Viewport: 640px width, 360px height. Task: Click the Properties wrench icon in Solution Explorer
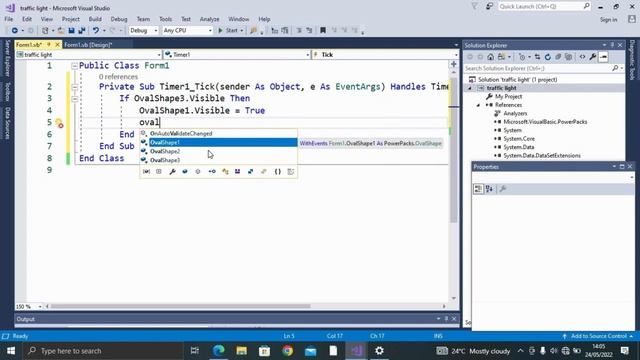click(x=593, y=57)
